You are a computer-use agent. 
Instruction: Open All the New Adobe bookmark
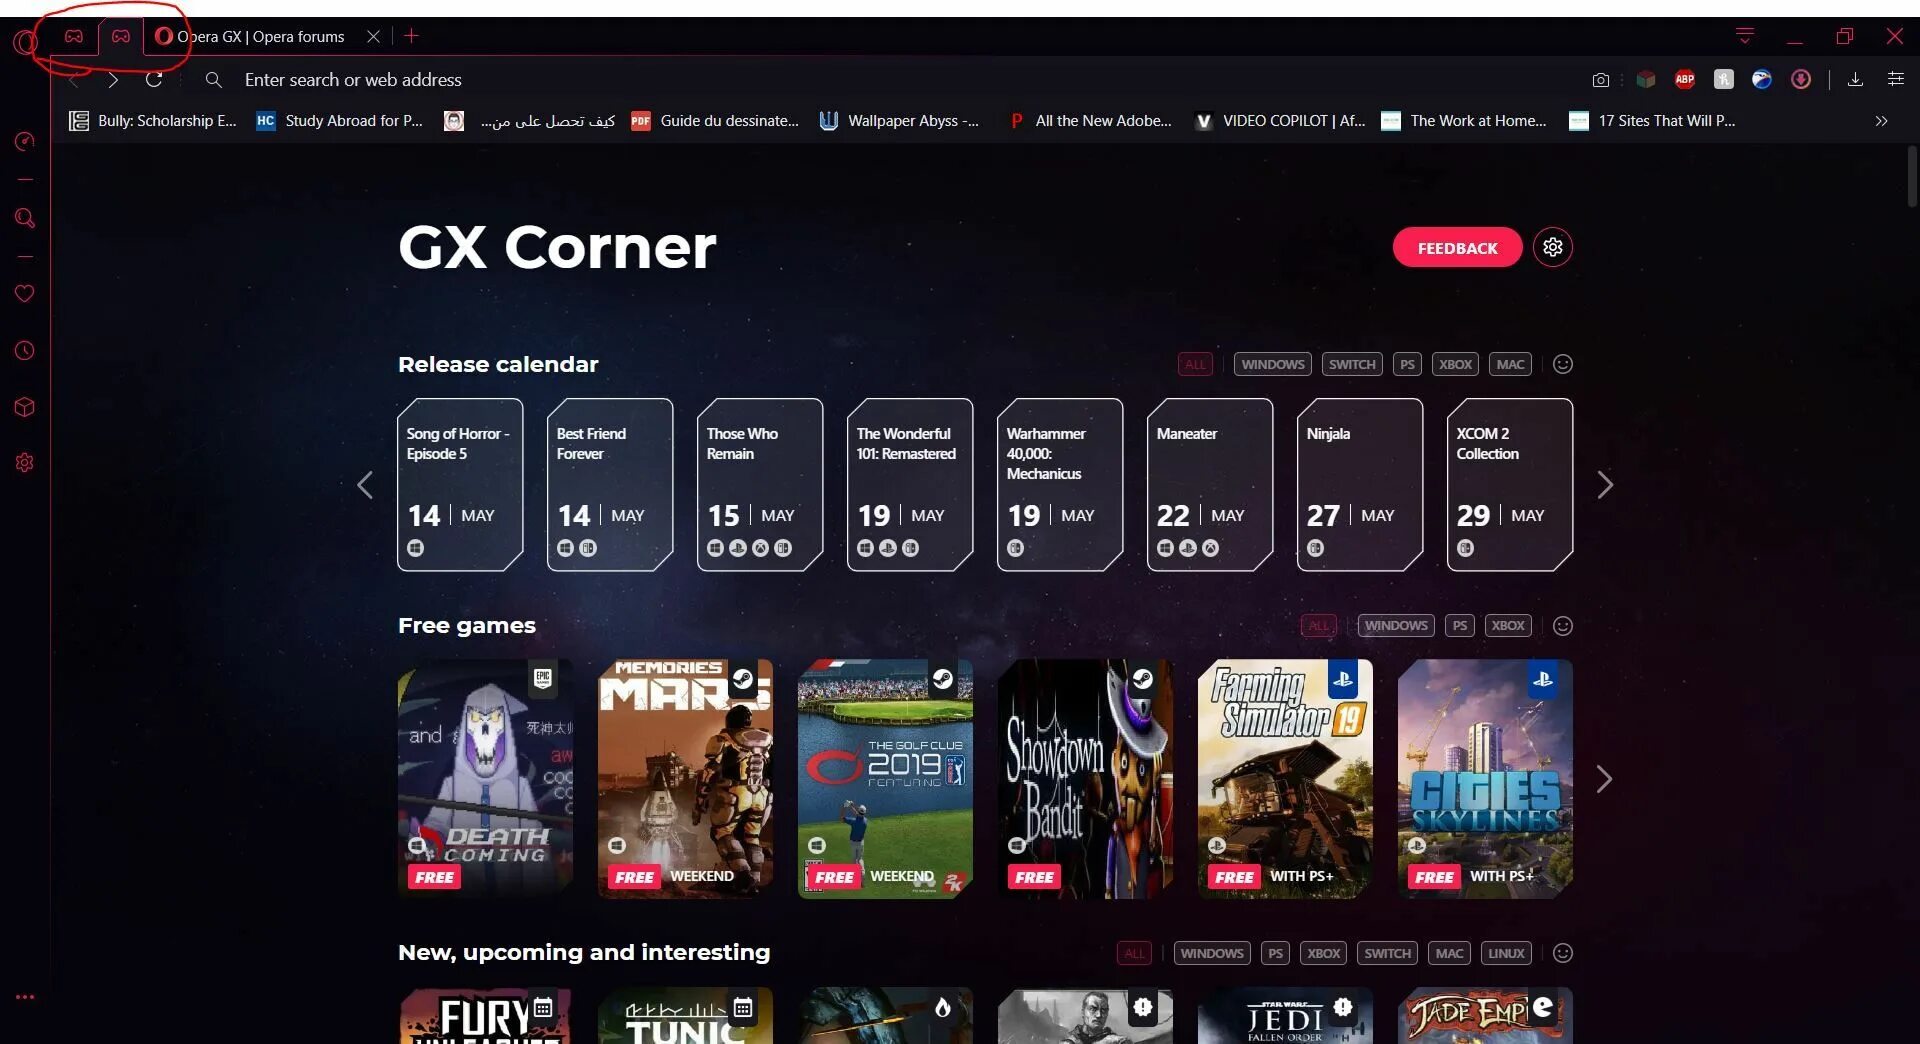[1090, 121]
